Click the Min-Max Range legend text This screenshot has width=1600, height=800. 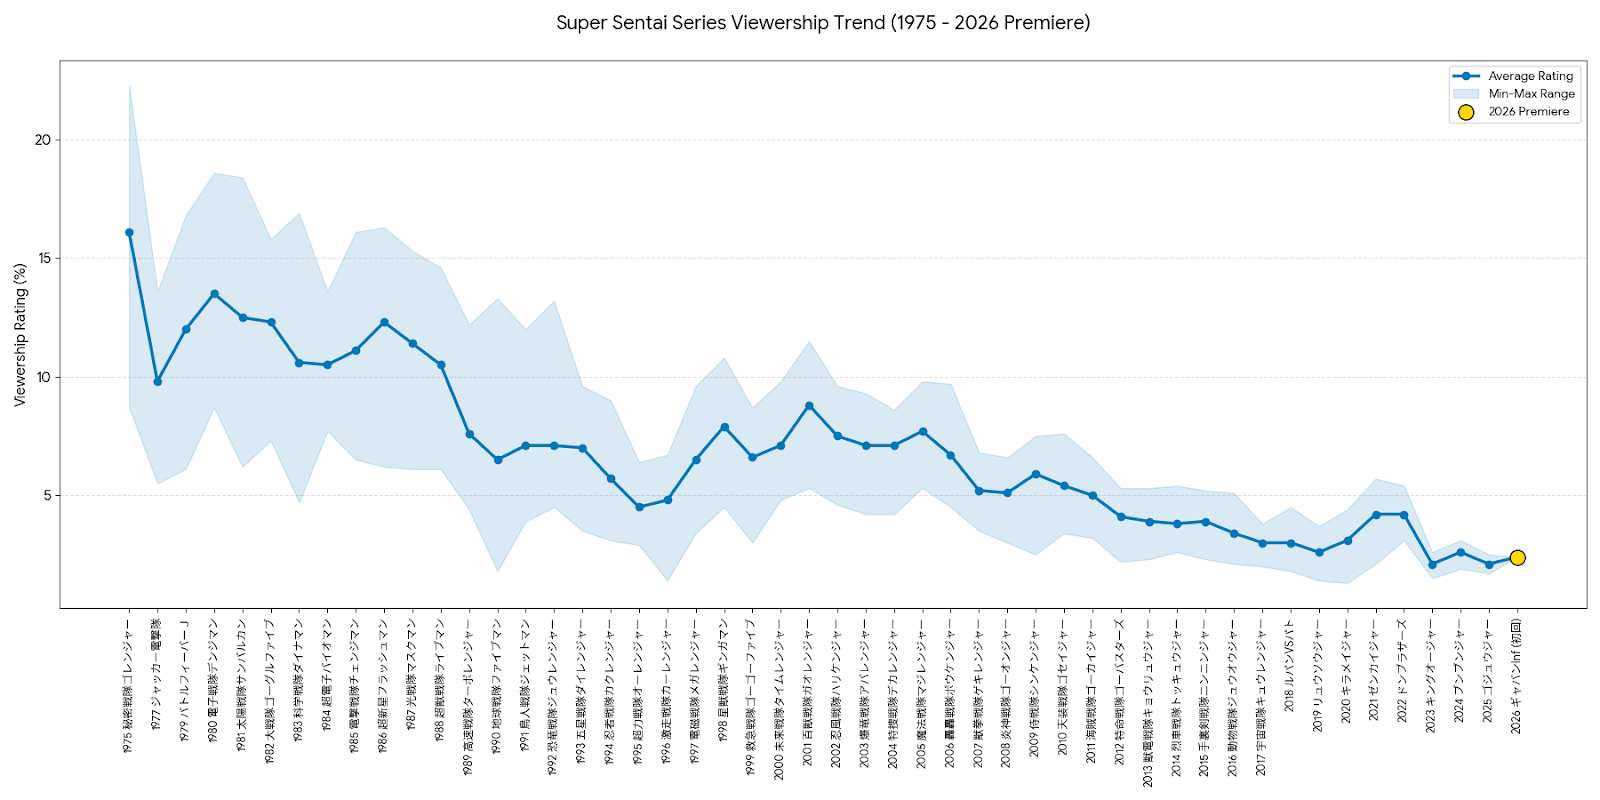coord(1531,94)
